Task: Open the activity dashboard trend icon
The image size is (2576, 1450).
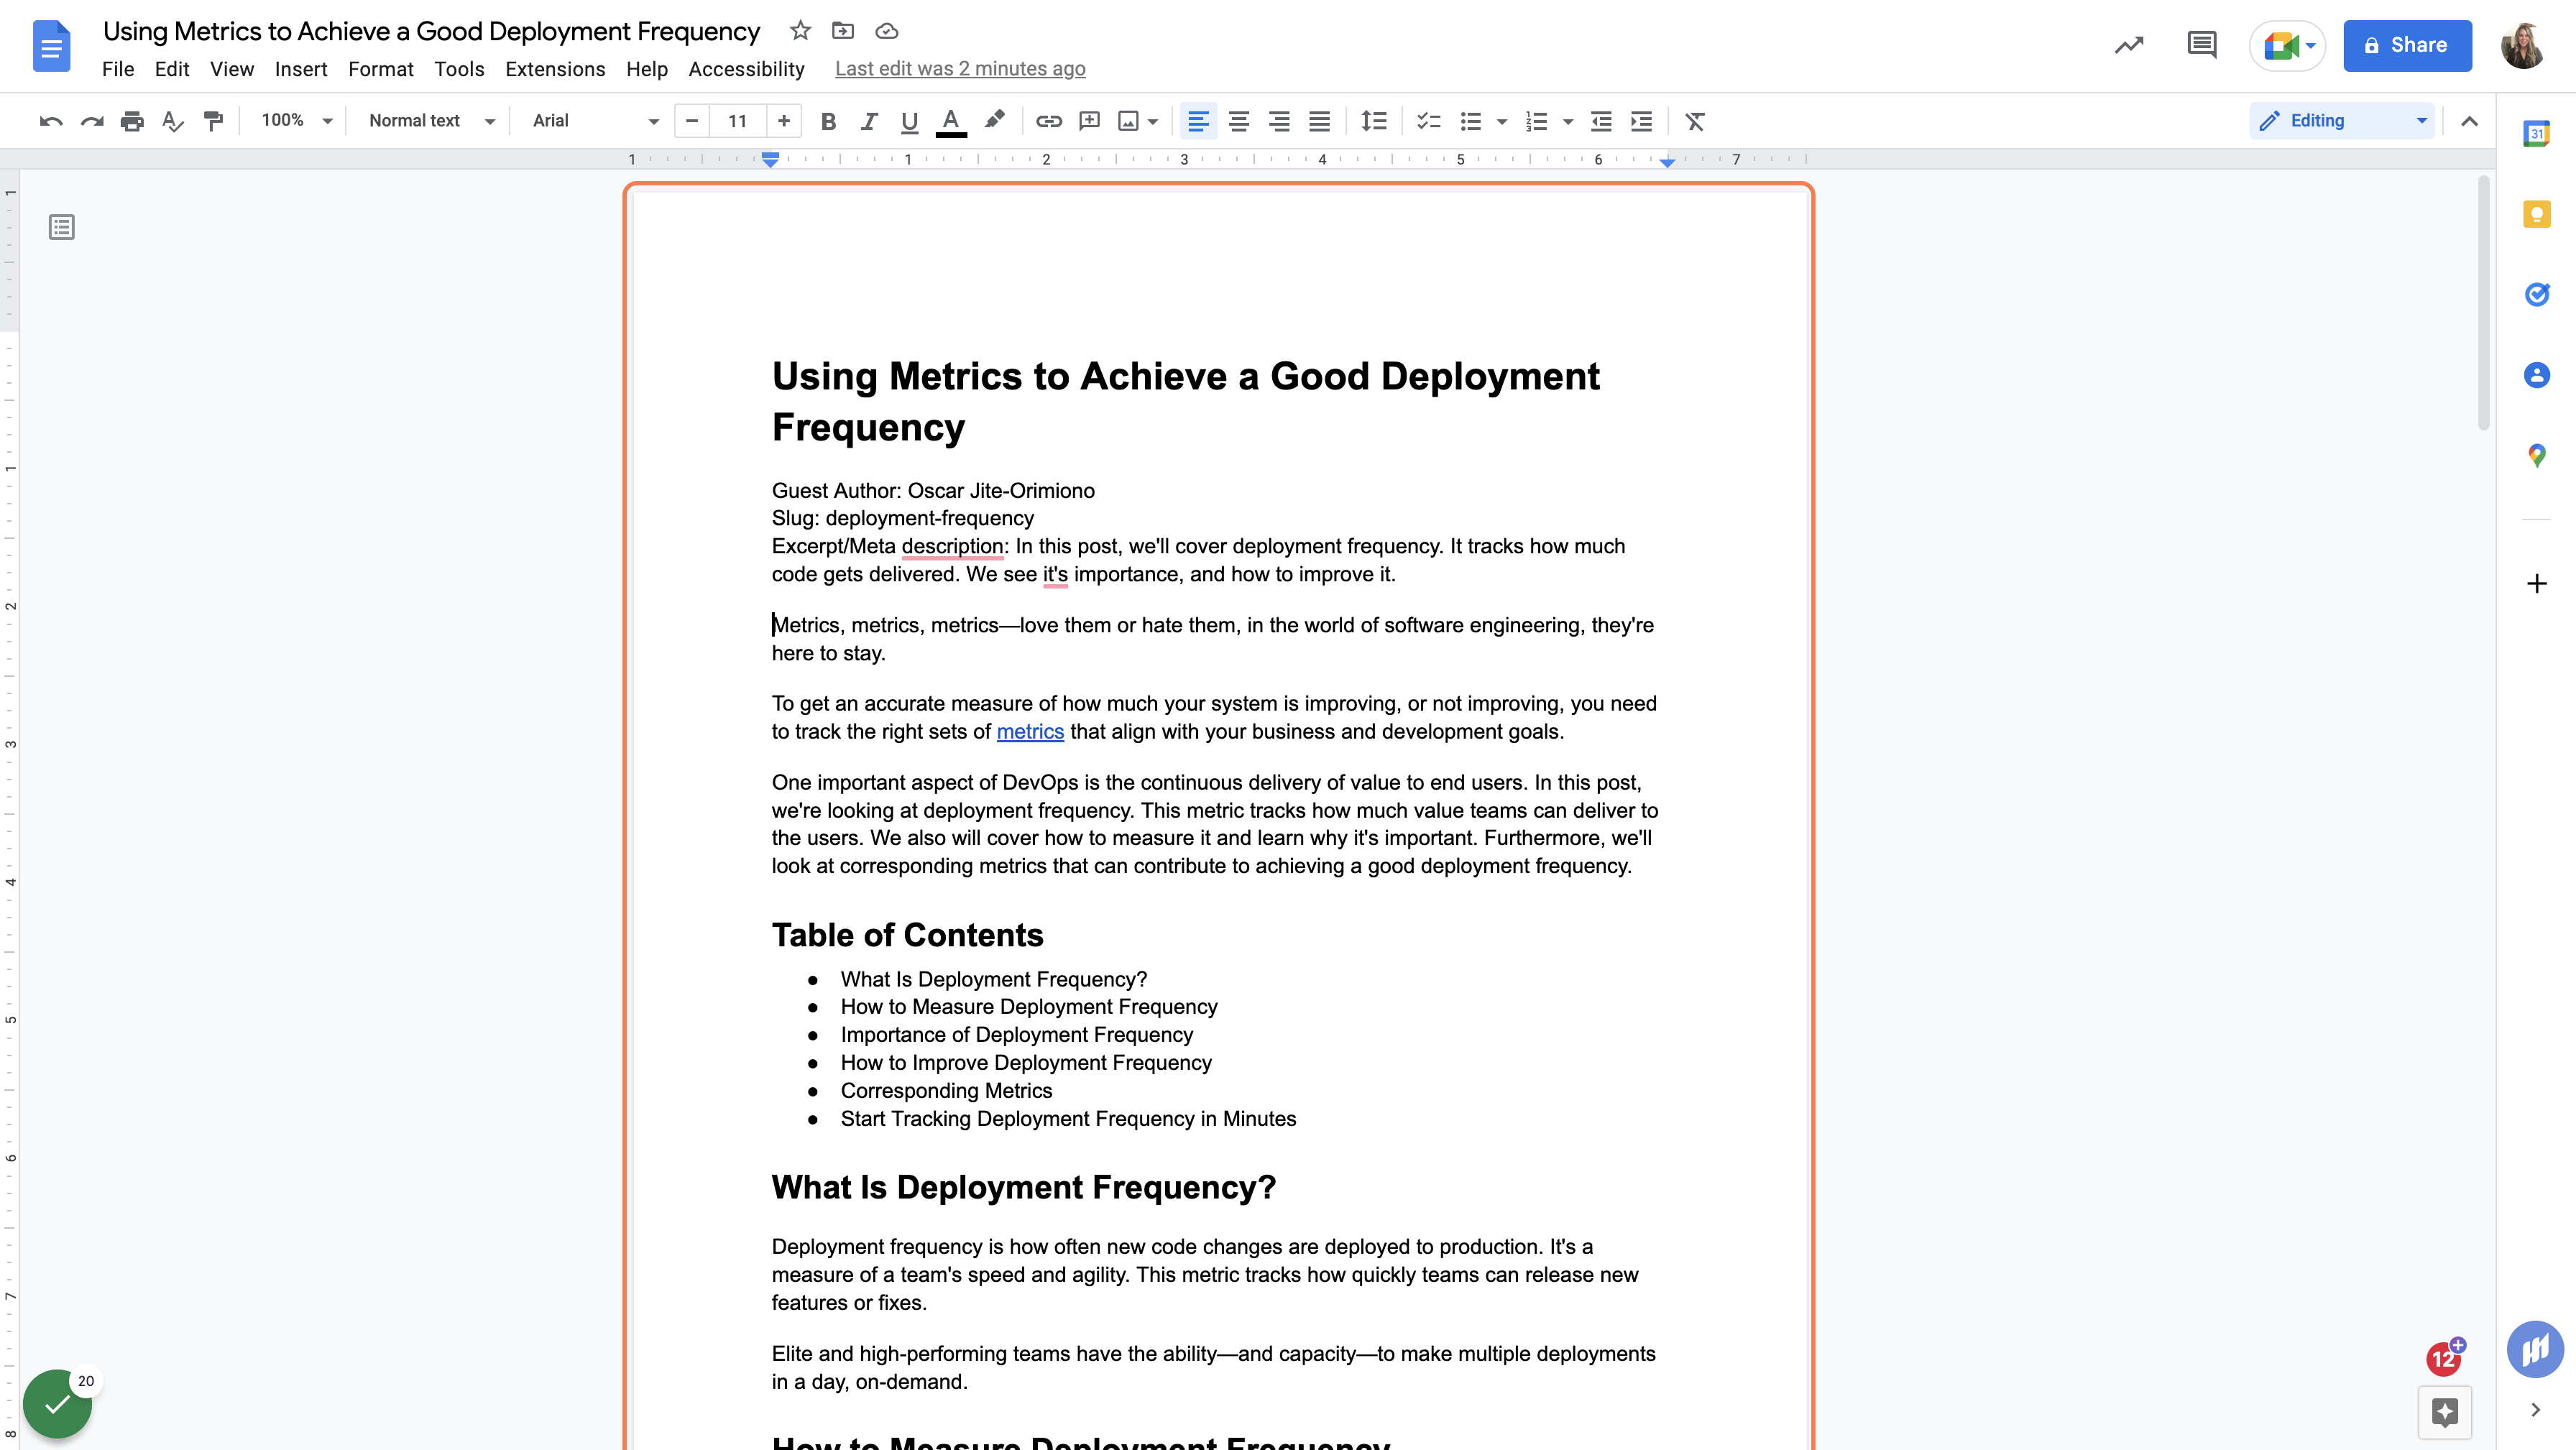Action: [x=2129, y=45]
